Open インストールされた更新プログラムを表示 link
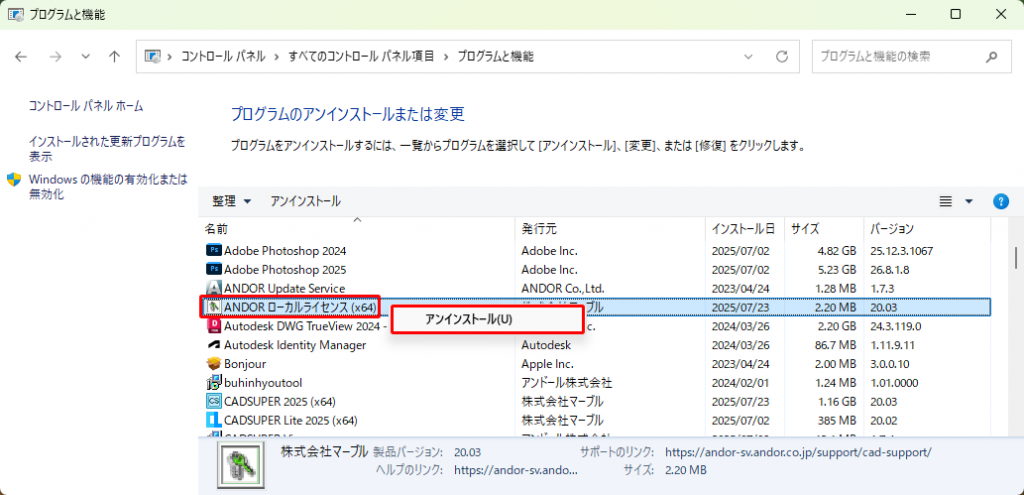 tap(107, 148)
